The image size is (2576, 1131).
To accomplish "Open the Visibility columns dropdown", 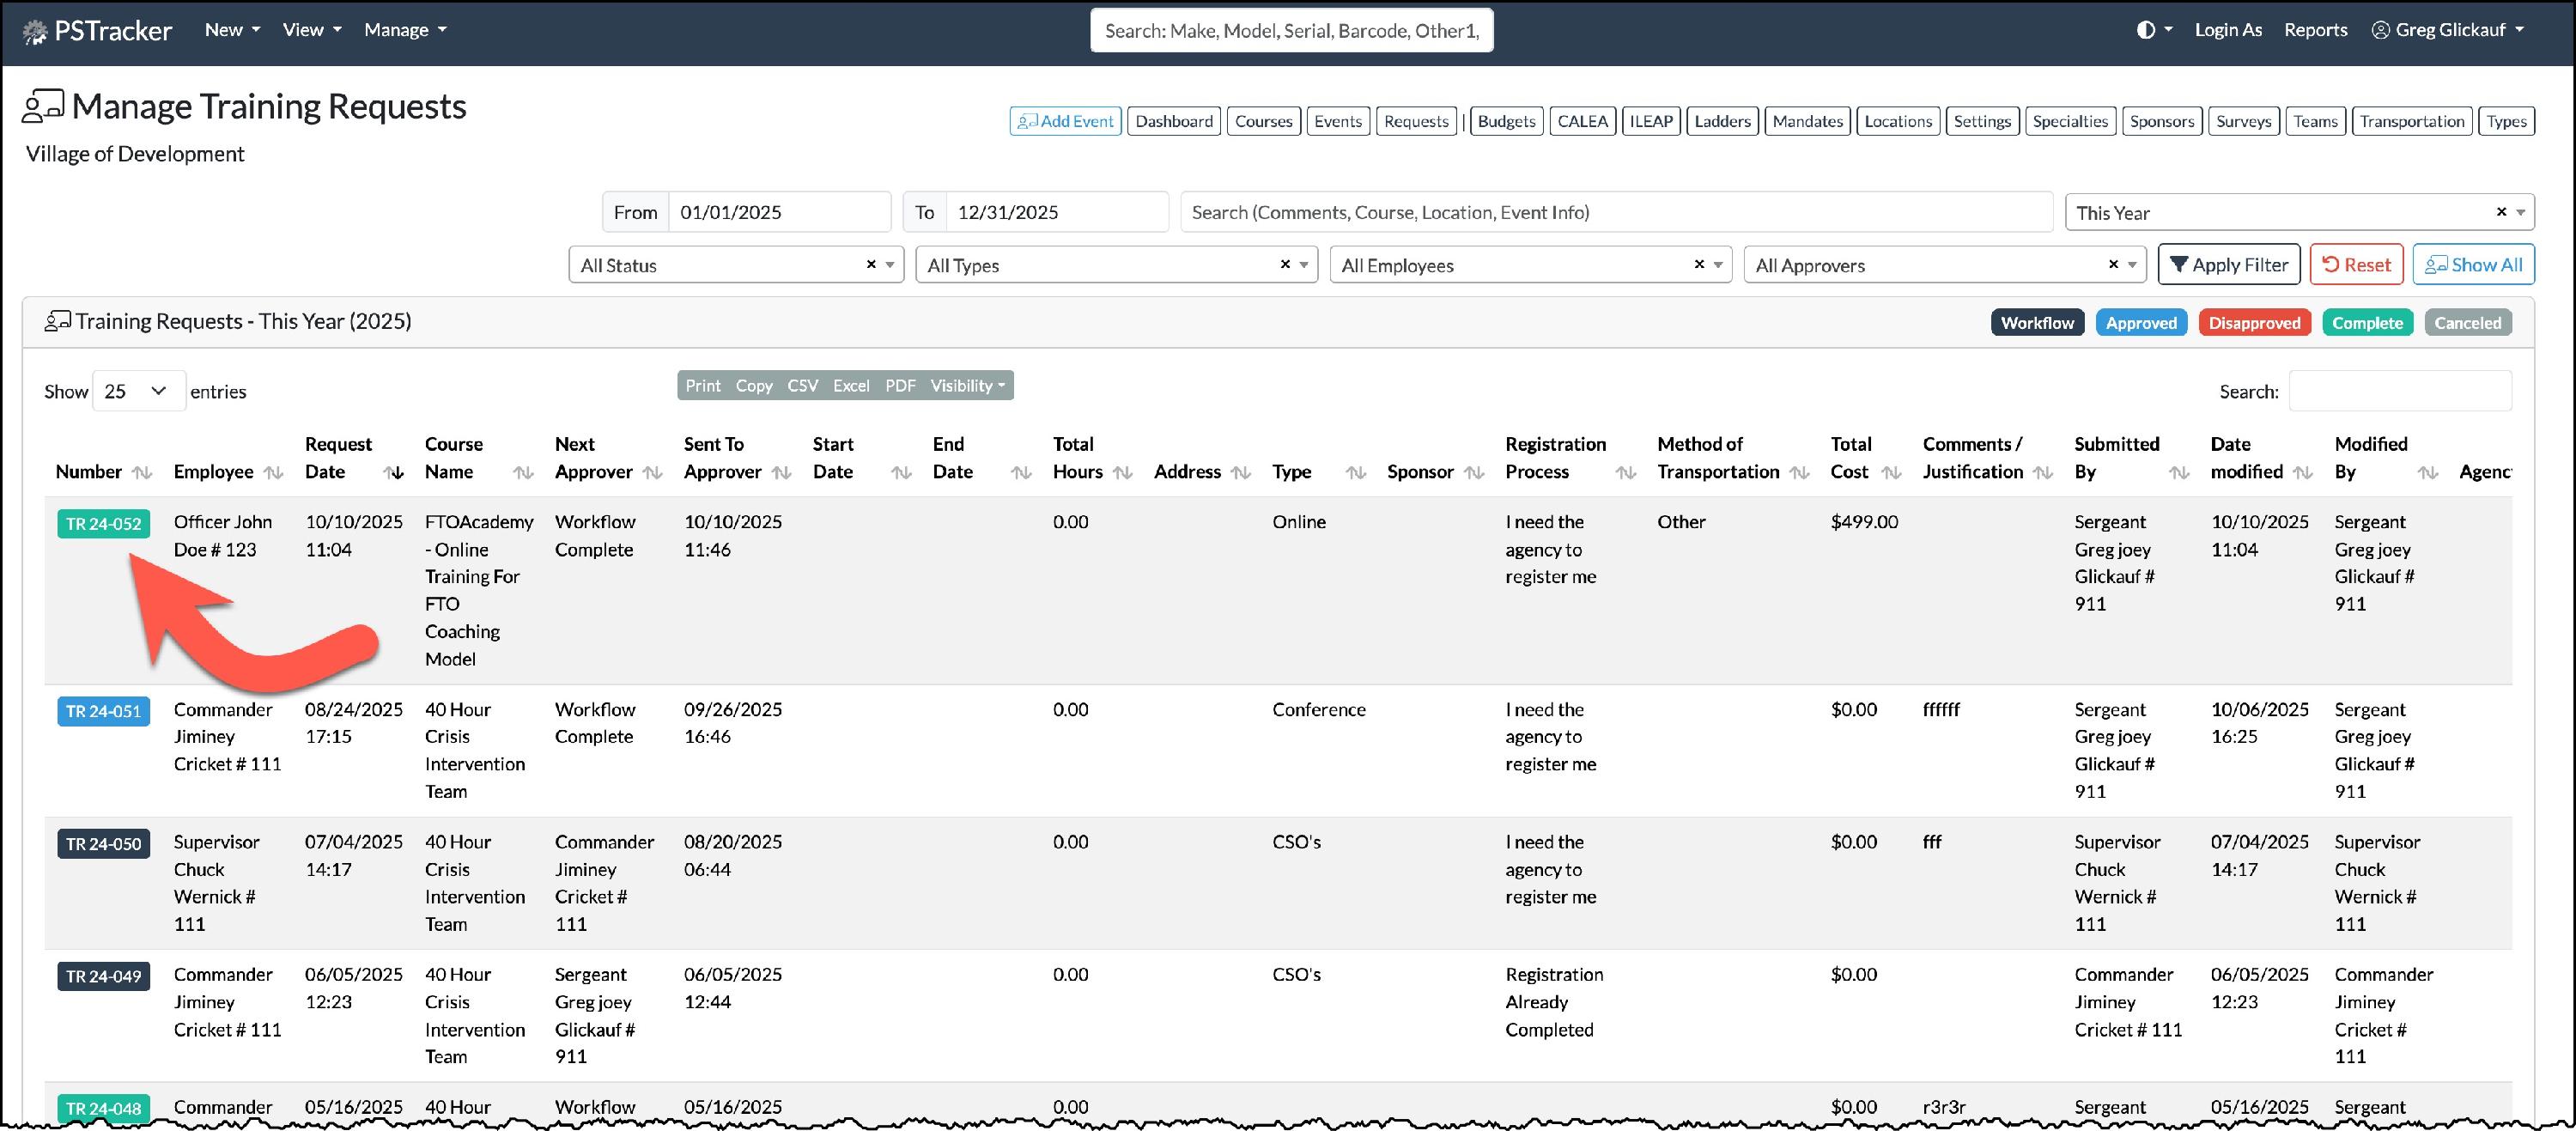I will pos(967,386).
